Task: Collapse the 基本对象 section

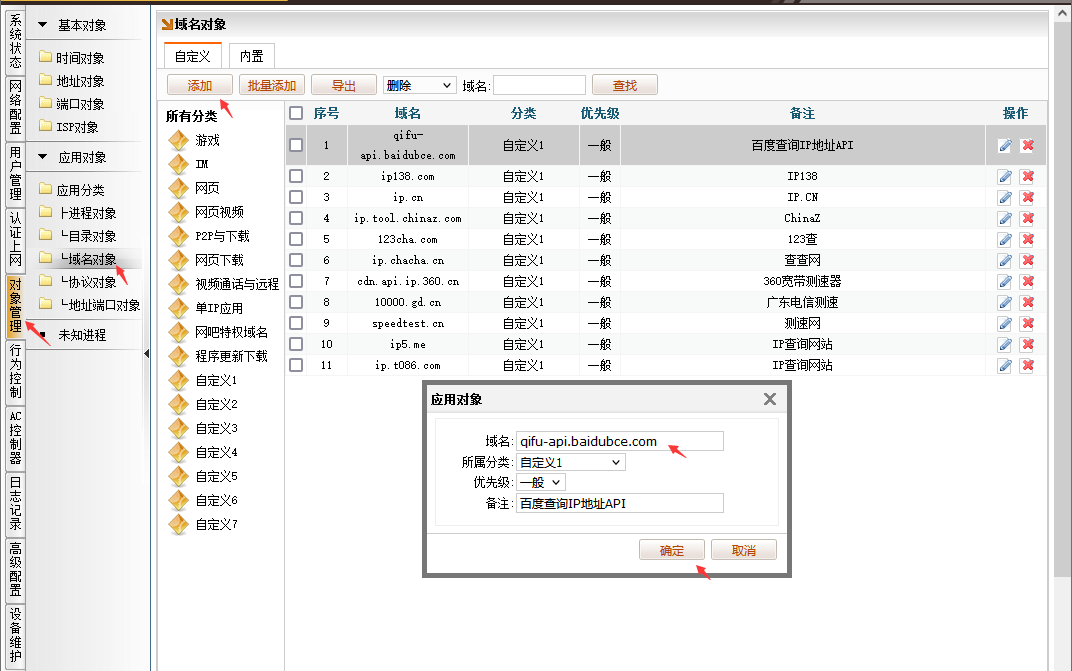Action: tap(42, 25)
